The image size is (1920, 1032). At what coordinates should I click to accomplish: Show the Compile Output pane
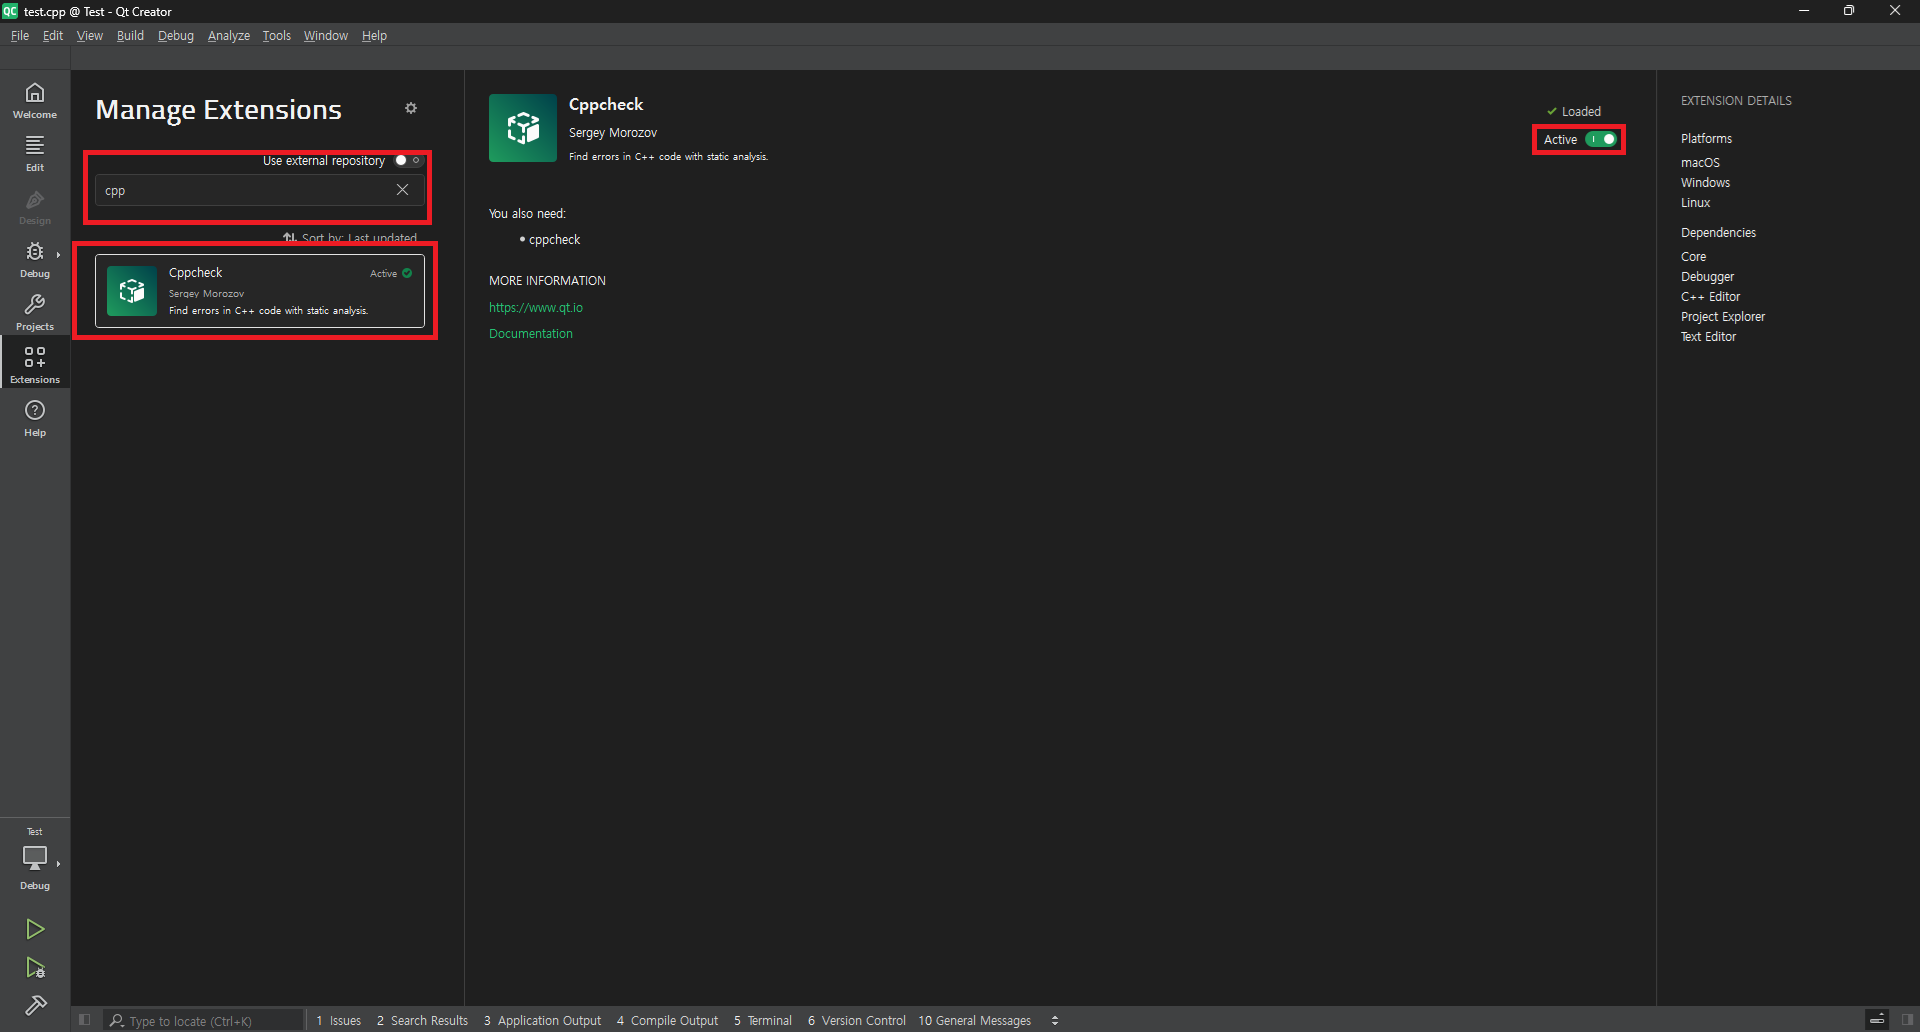coord(668,1020)
